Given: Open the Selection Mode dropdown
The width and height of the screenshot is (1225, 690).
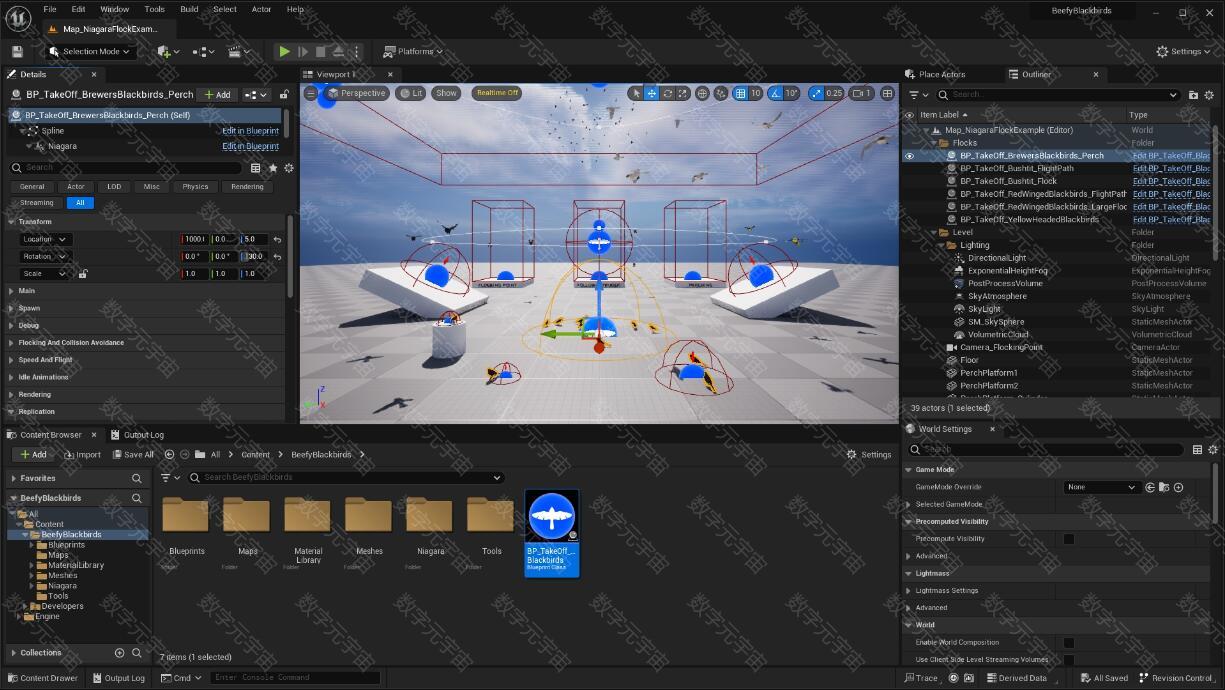Looking at the screenshot, I should pyautogui.click(x=91, y=51).
